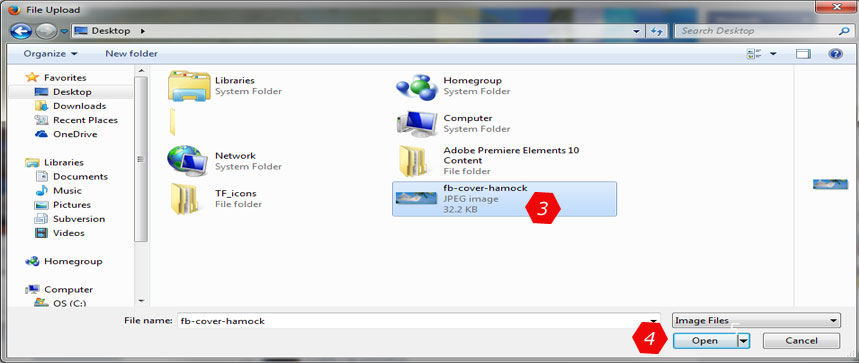Click the Cancel button
This screenshot has width=859, height=363.
801,341
